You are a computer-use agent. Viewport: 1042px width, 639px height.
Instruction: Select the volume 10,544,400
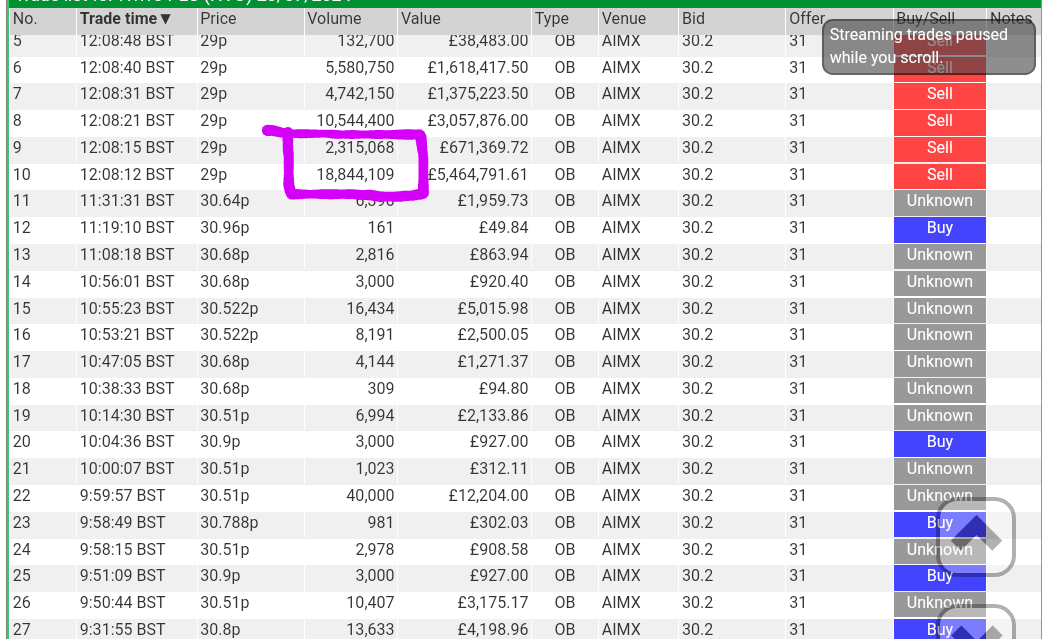(356, 121)
